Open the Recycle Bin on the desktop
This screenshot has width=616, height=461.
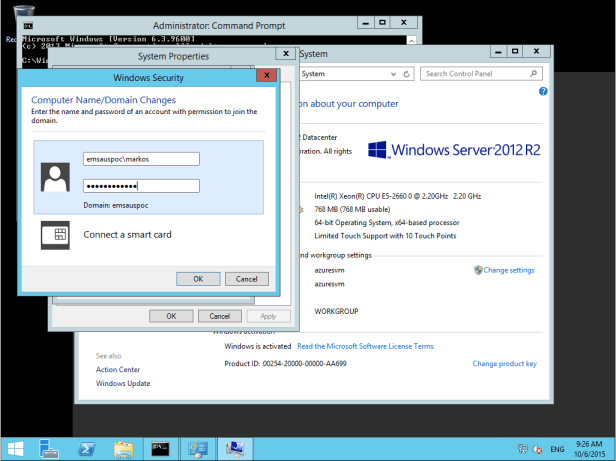coord(25,13)
